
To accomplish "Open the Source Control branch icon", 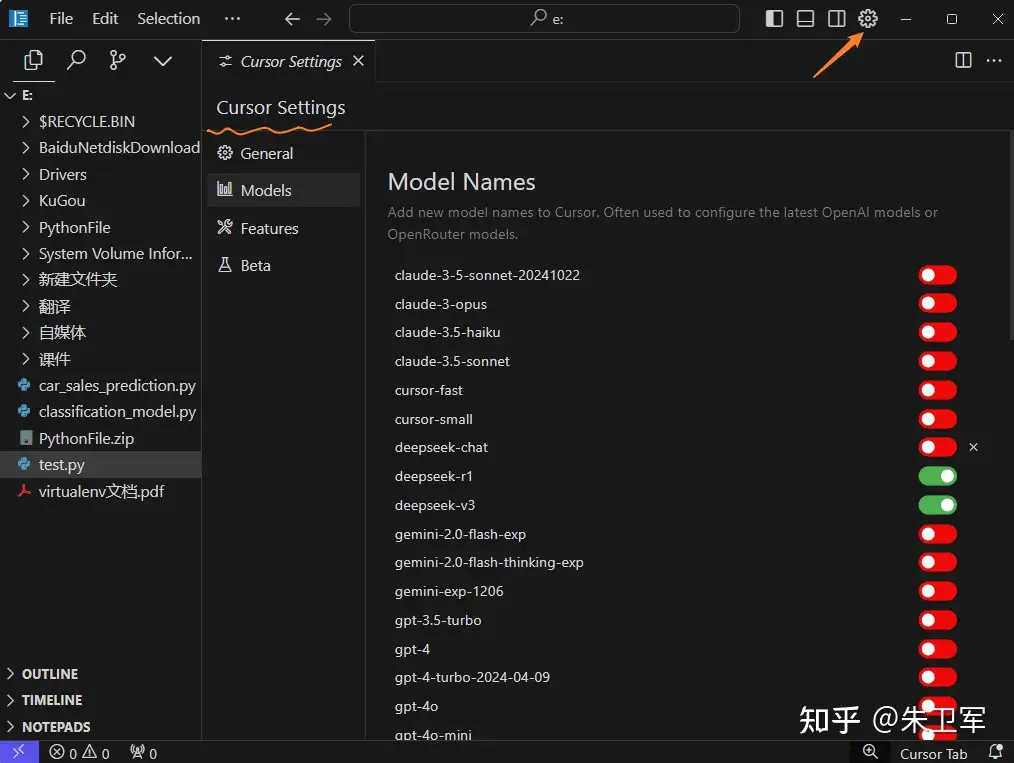I will click(118, 61).
